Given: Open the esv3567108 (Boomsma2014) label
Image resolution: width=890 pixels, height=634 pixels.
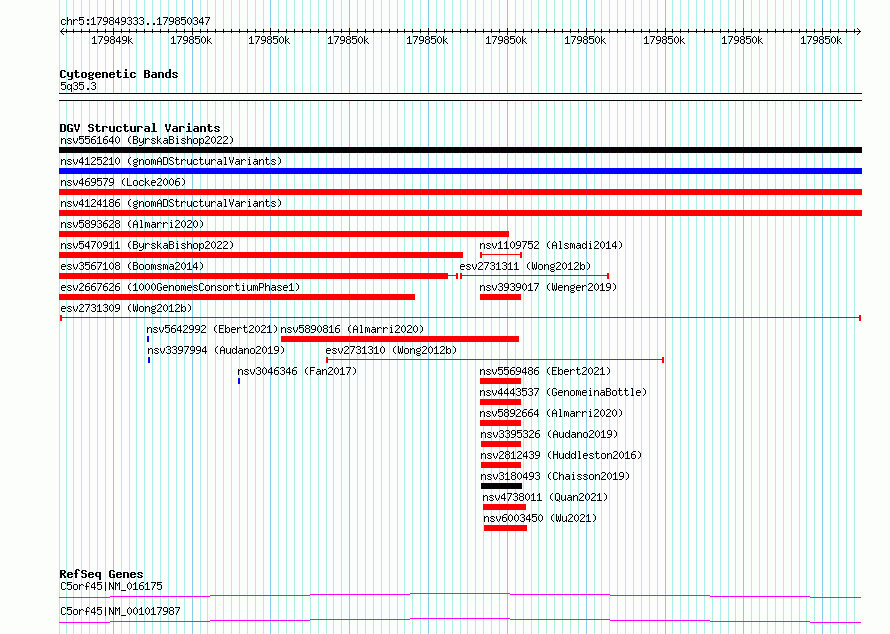Looking at the screenshot, I should click(x=132, y=266).
